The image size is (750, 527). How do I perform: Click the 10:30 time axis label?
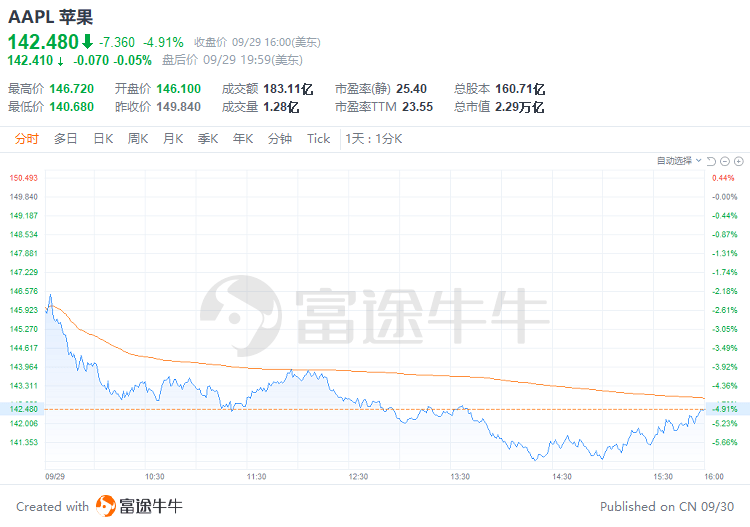point(154,477)
